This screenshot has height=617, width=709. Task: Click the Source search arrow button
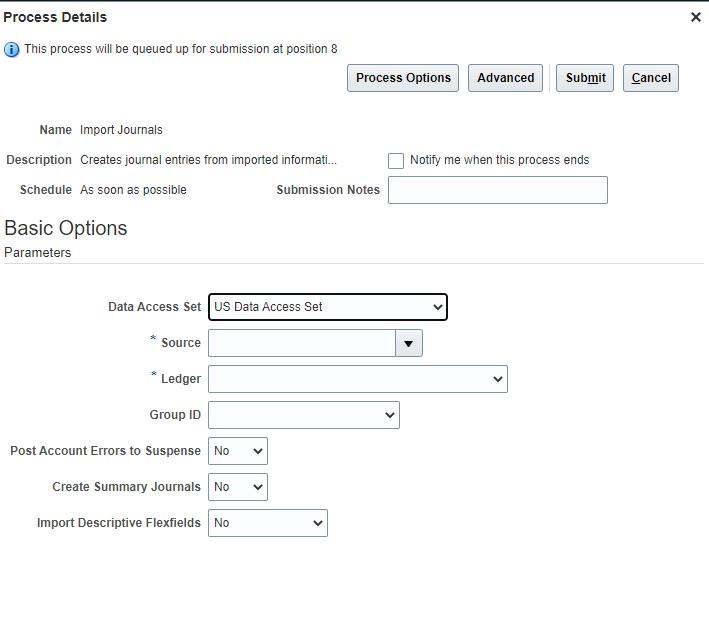coord(409,344)
